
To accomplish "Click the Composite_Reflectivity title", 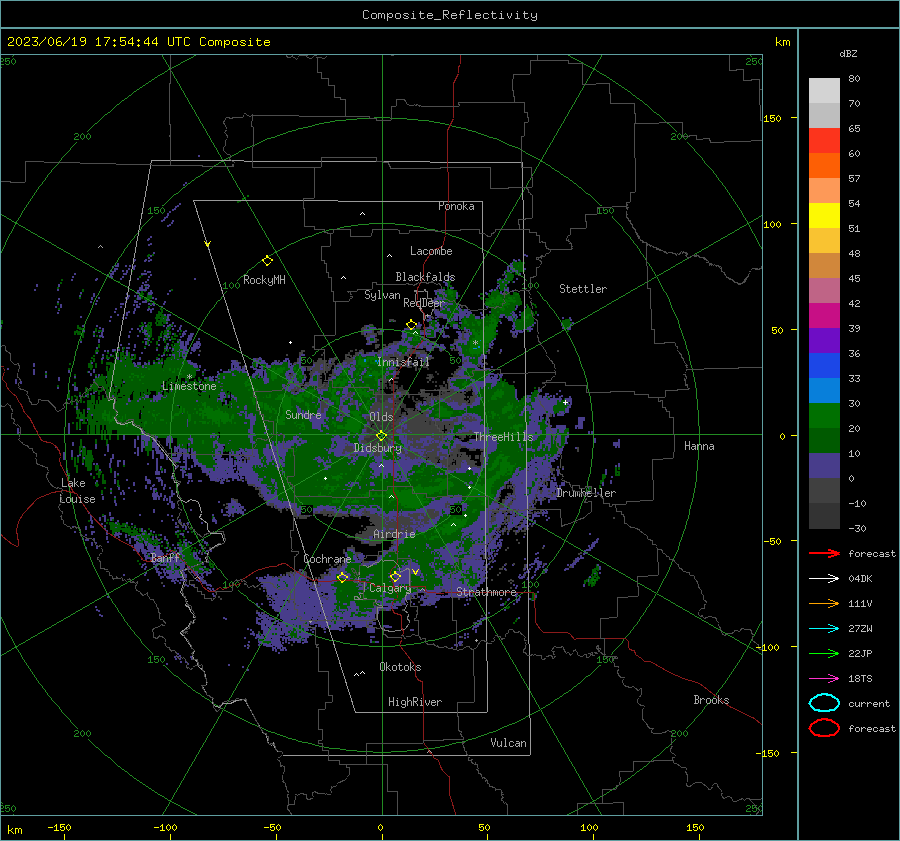I will [450, 15].
